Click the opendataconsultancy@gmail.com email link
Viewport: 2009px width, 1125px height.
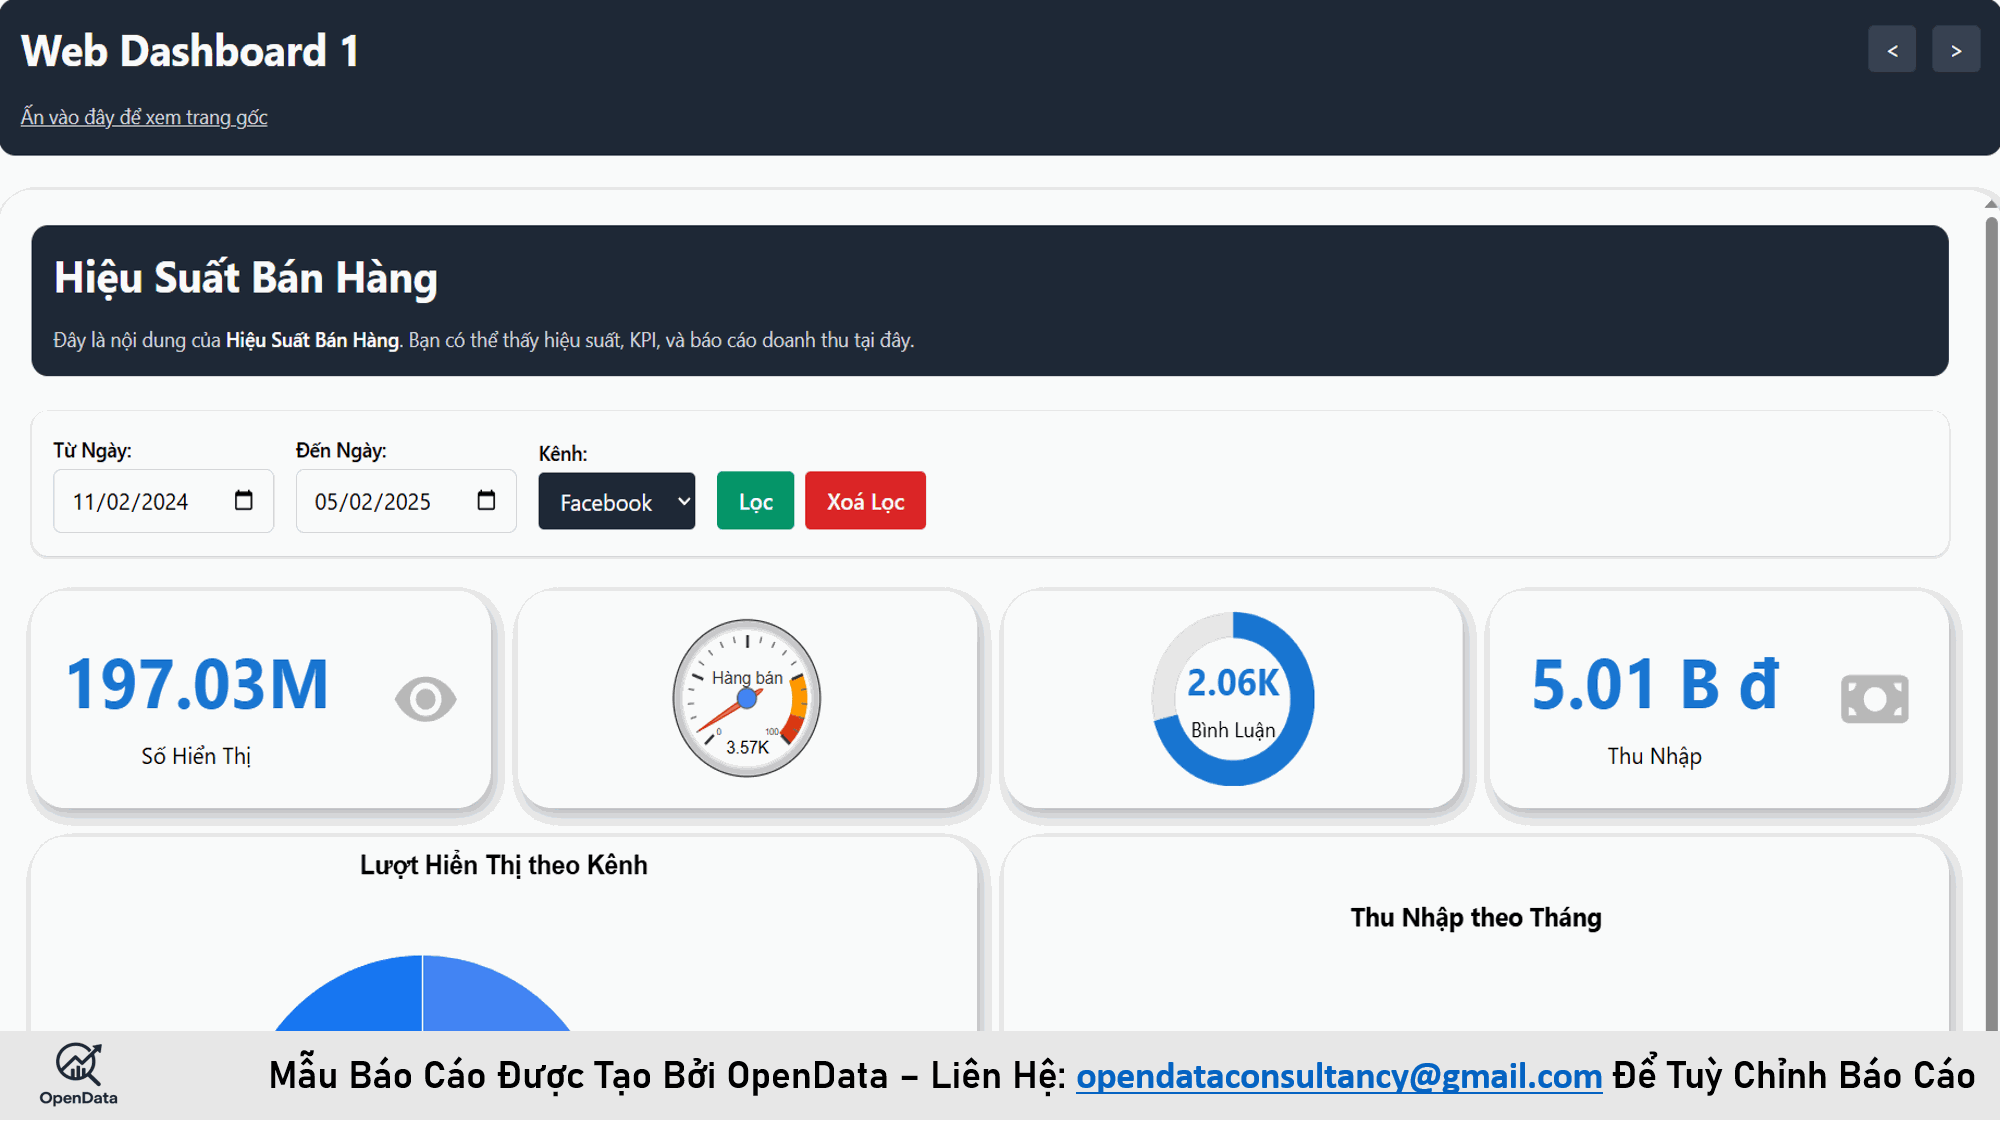click(x=1338, y=1076)
